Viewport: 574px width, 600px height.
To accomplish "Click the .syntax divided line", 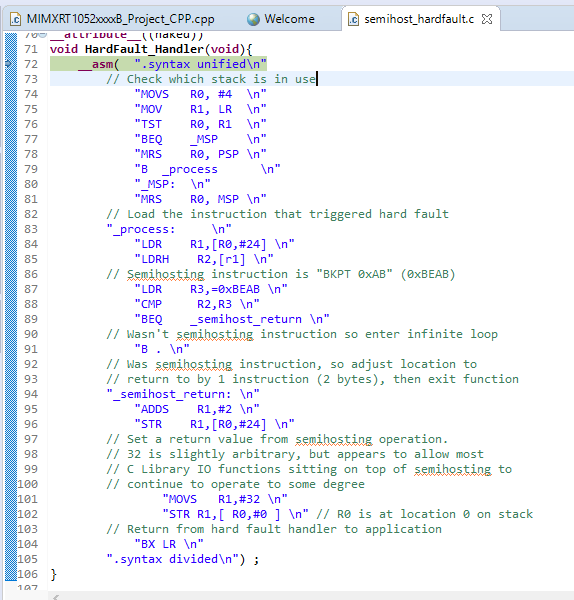I will click(x=183, y=559).
